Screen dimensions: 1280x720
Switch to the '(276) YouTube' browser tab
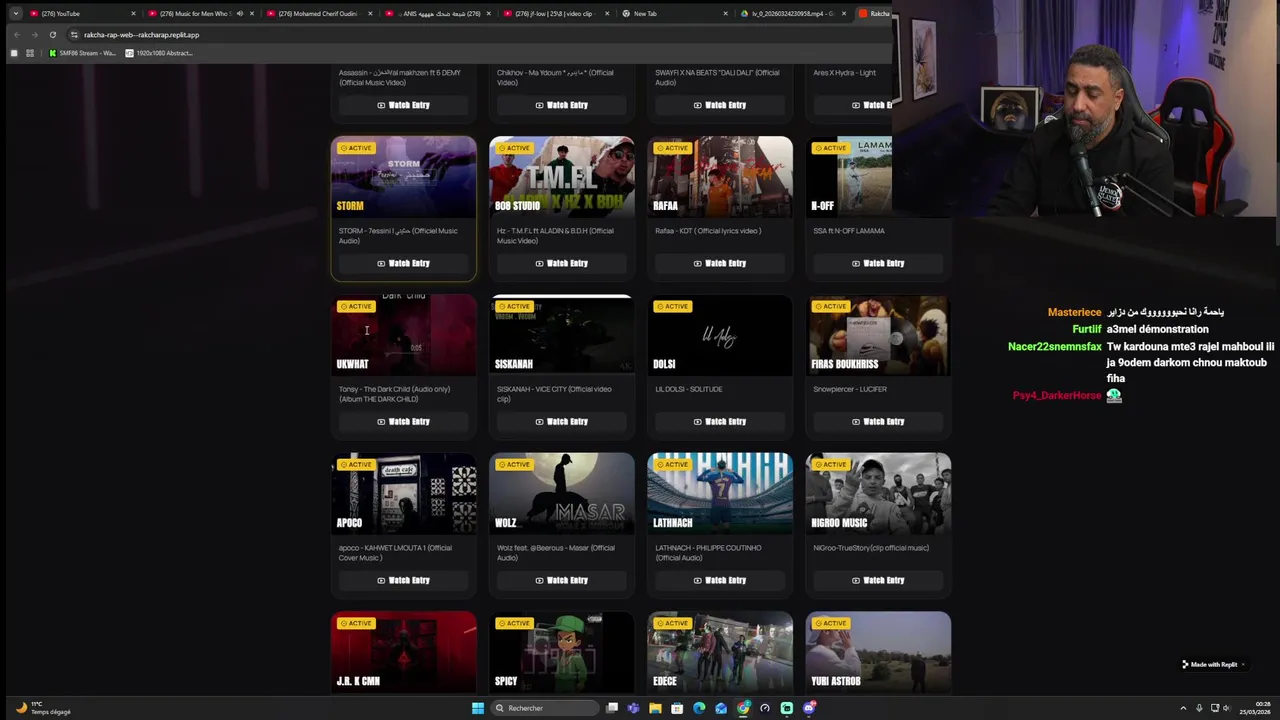(82, 13)
